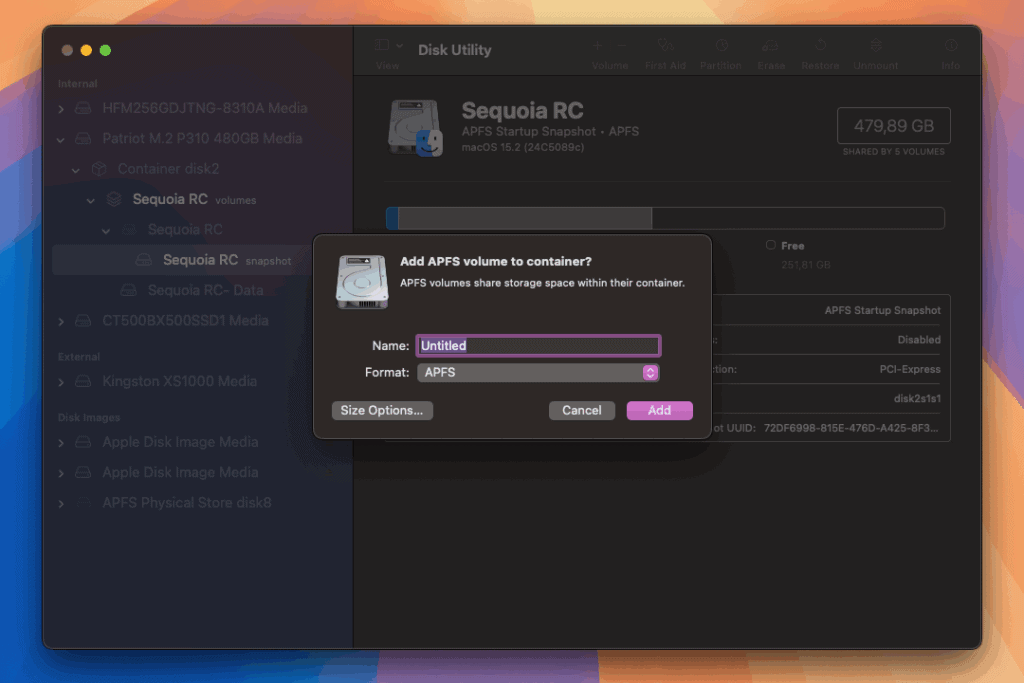Open the View sidebar dropdown
Viewport: 1024px width, 683px height.
[x=388, y=46]
